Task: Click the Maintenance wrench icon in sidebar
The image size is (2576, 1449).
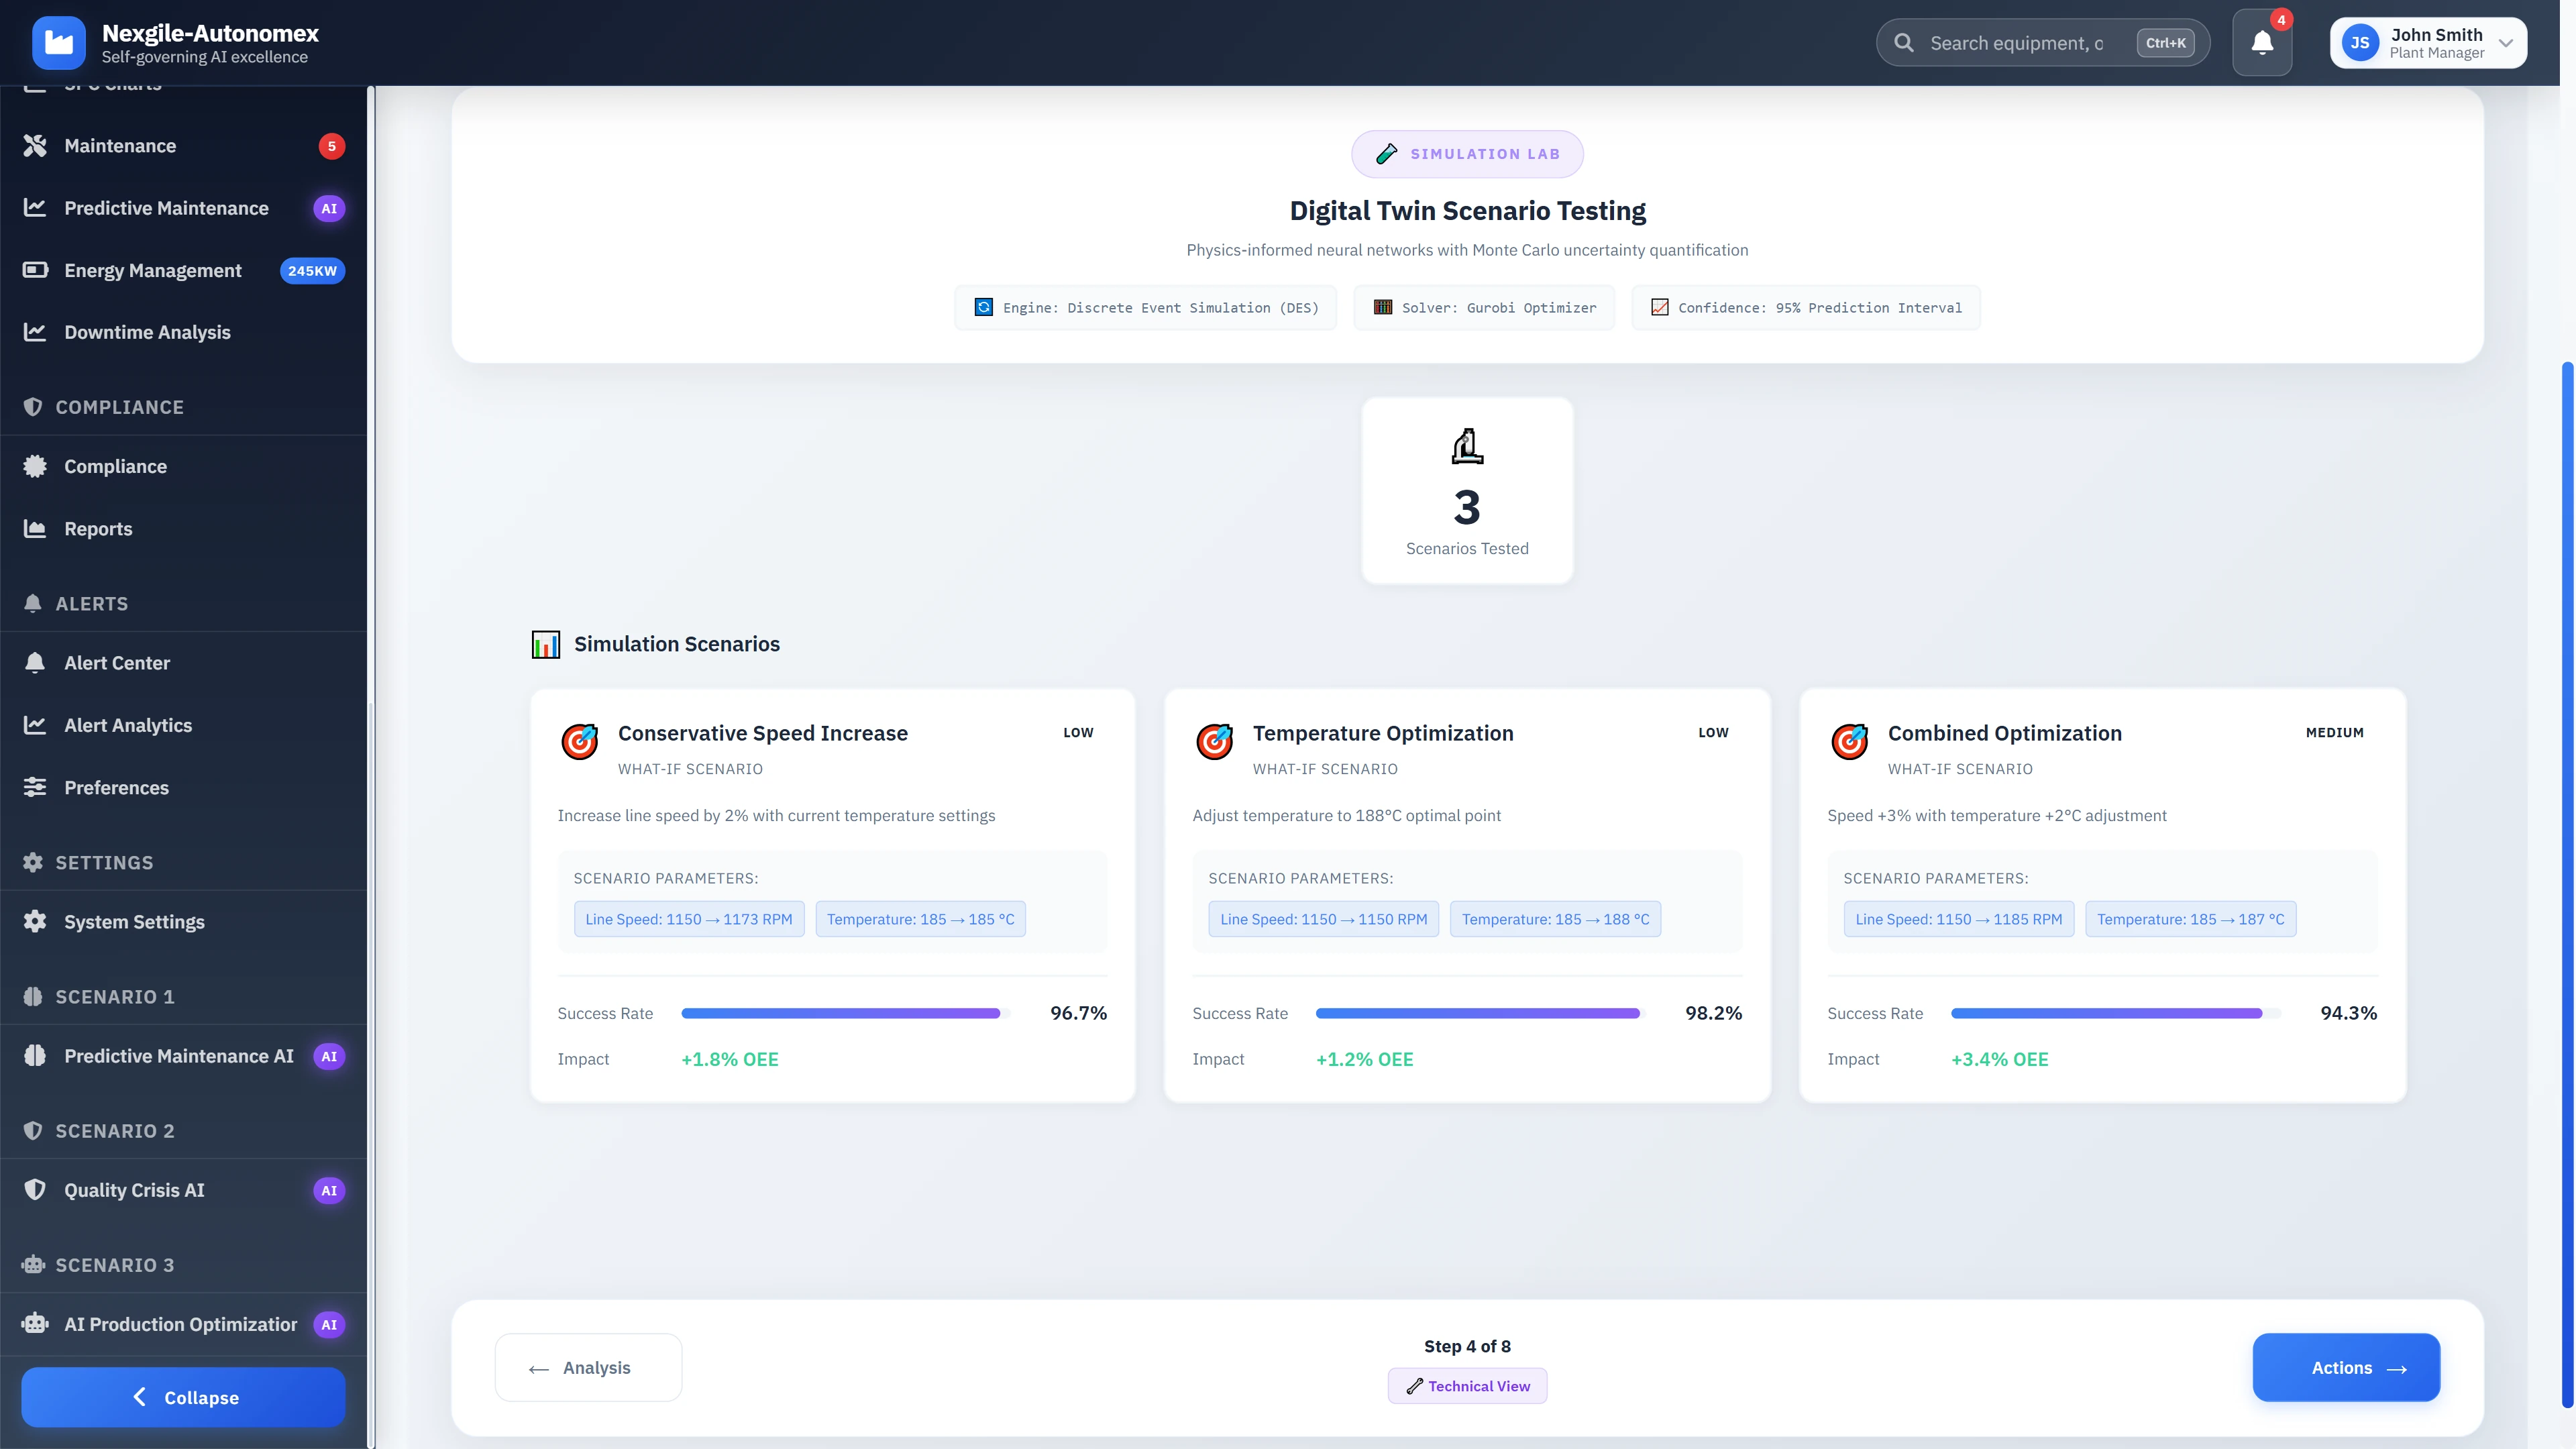Action: 35,146
